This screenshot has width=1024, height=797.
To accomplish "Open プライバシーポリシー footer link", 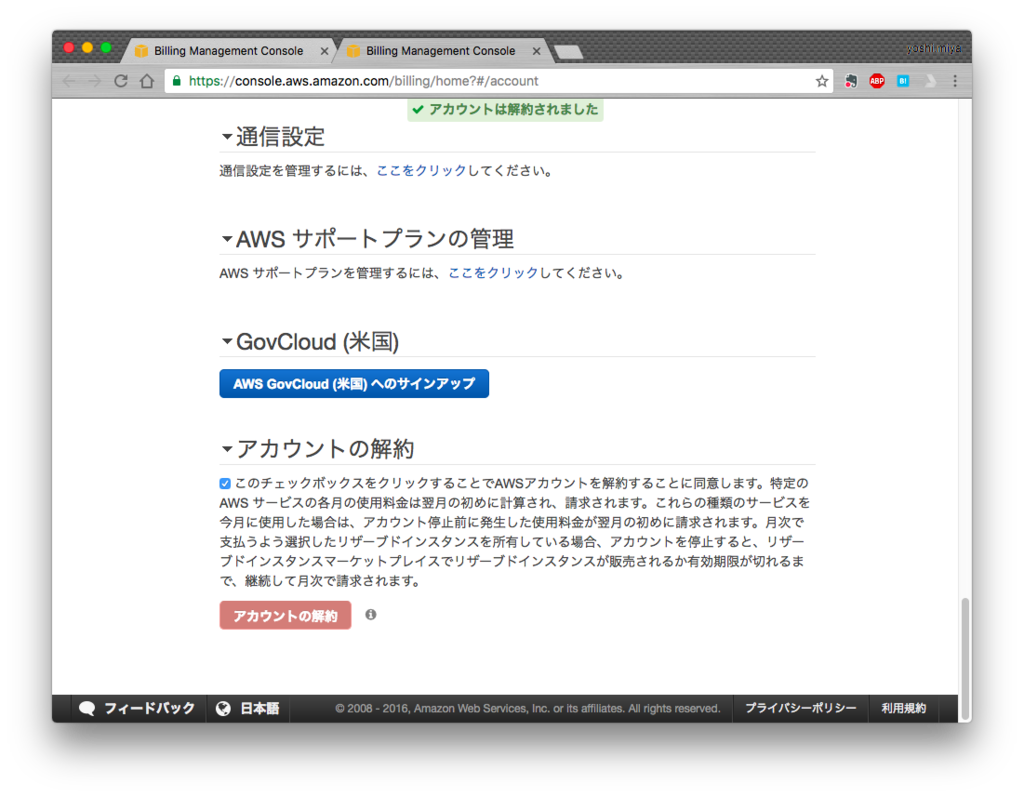I will click(x=801, y=708).
